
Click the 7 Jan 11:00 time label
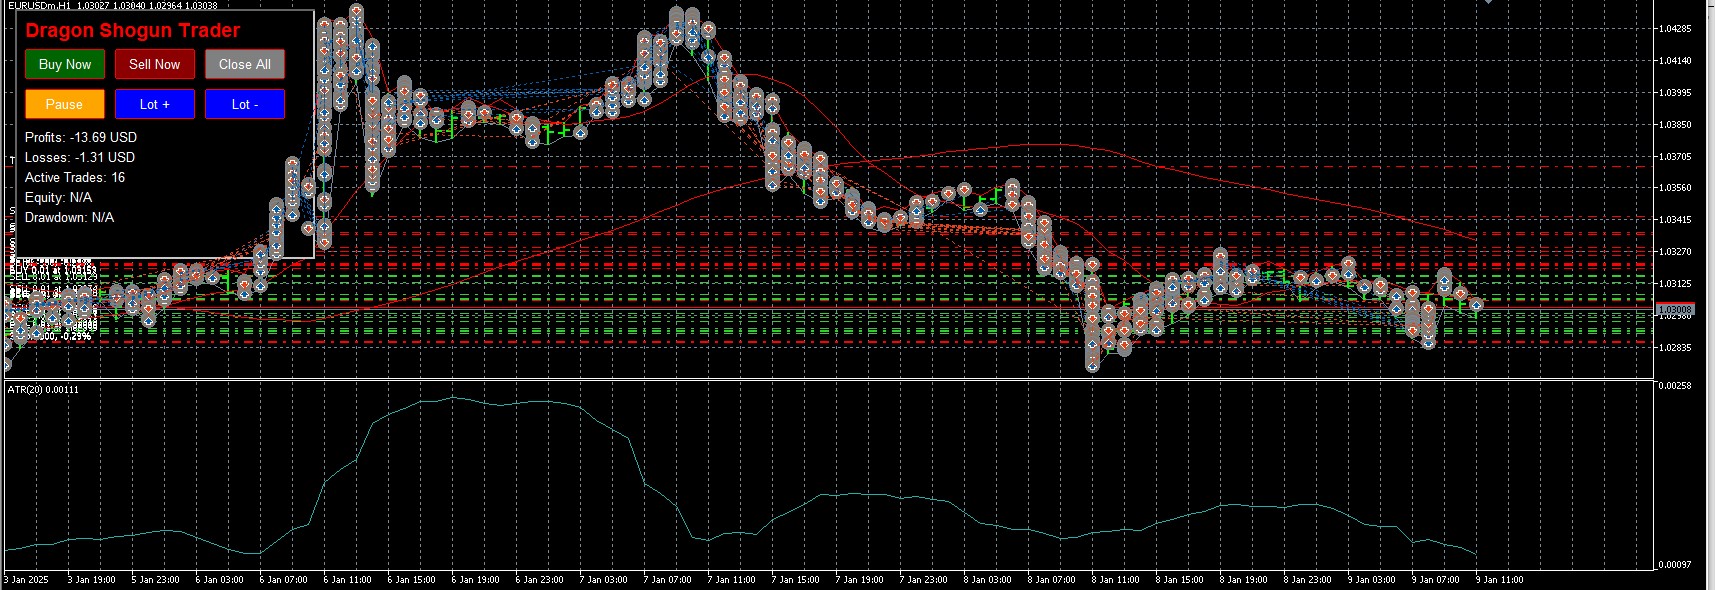point(732,579)
